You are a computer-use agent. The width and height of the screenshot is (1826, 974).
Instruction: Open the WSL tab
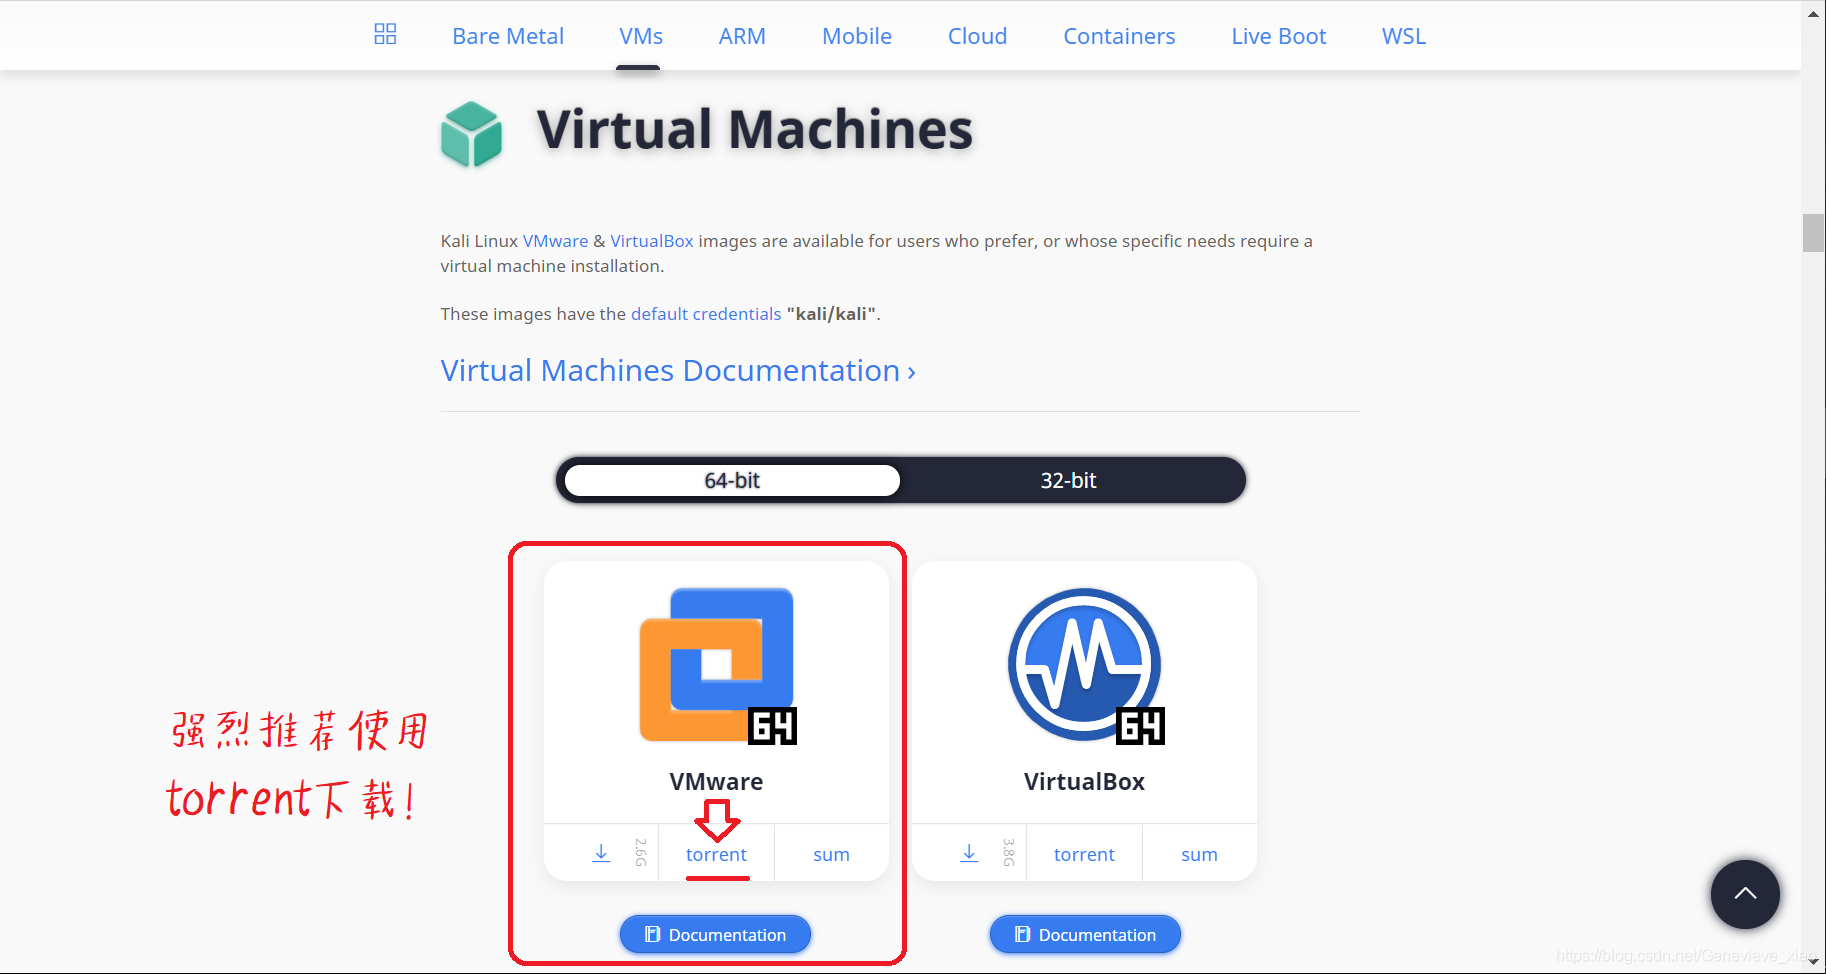[1403, 36]
